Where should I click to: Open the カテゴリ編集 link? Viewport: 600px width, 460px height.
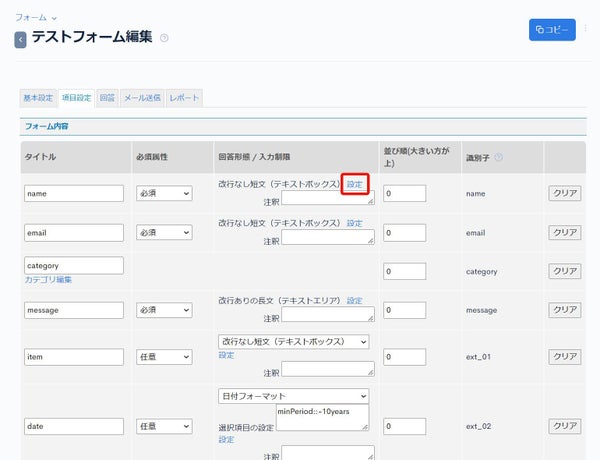(48, 280)
